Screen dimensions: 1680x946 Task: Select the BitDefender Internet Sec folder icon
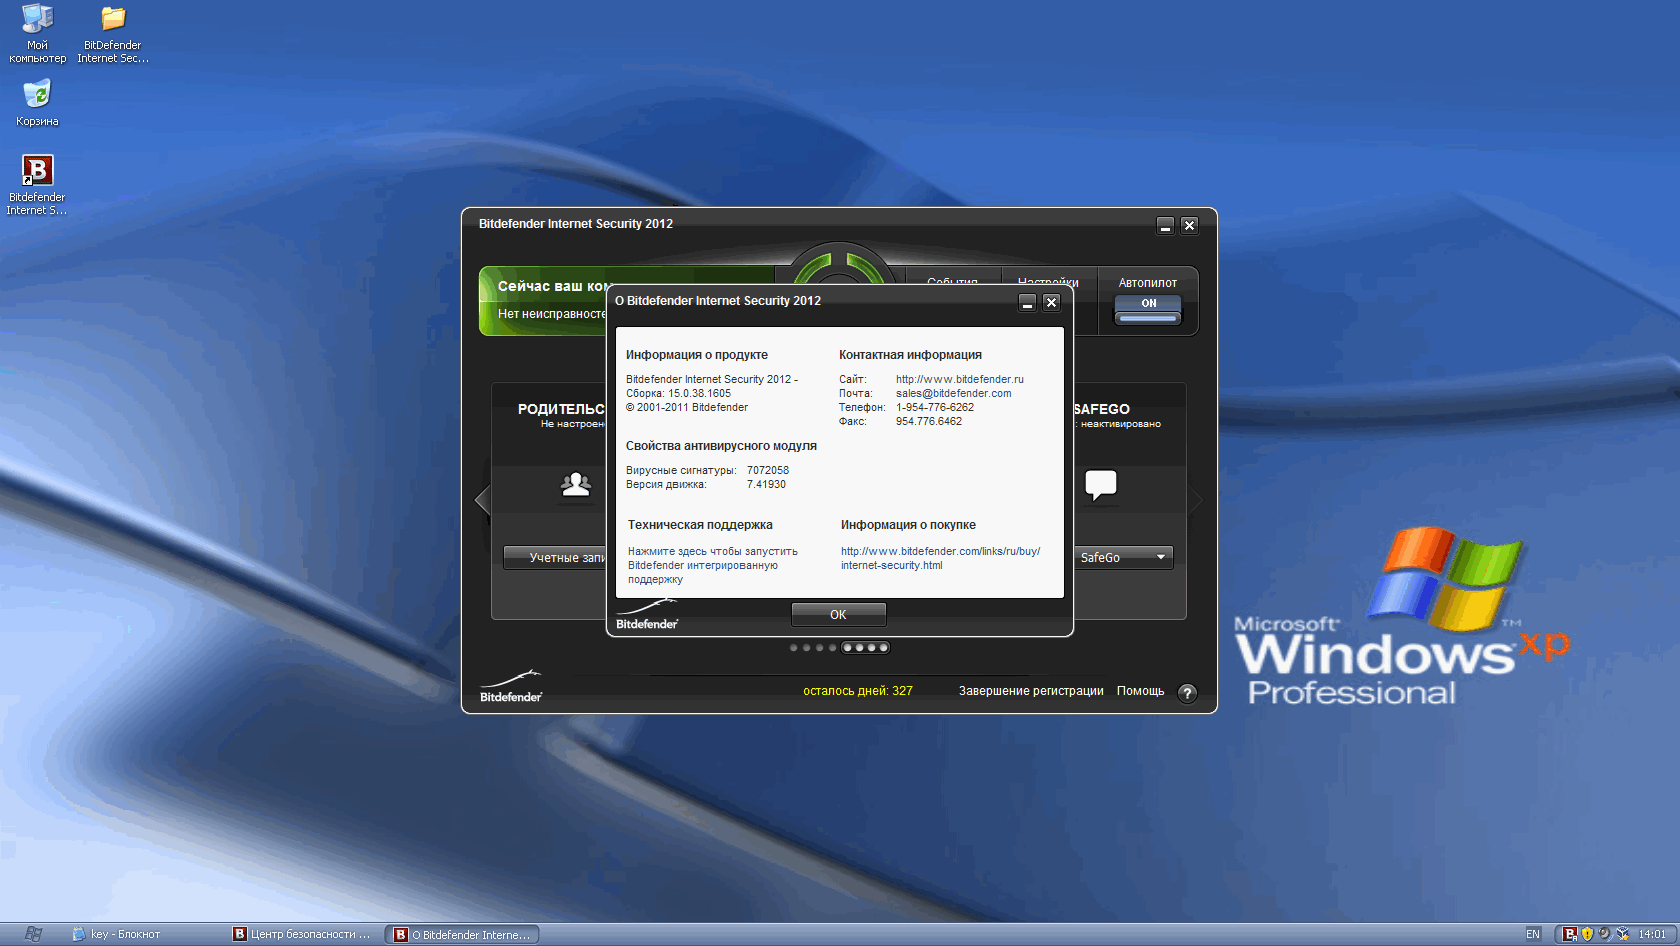click(113, 33)
